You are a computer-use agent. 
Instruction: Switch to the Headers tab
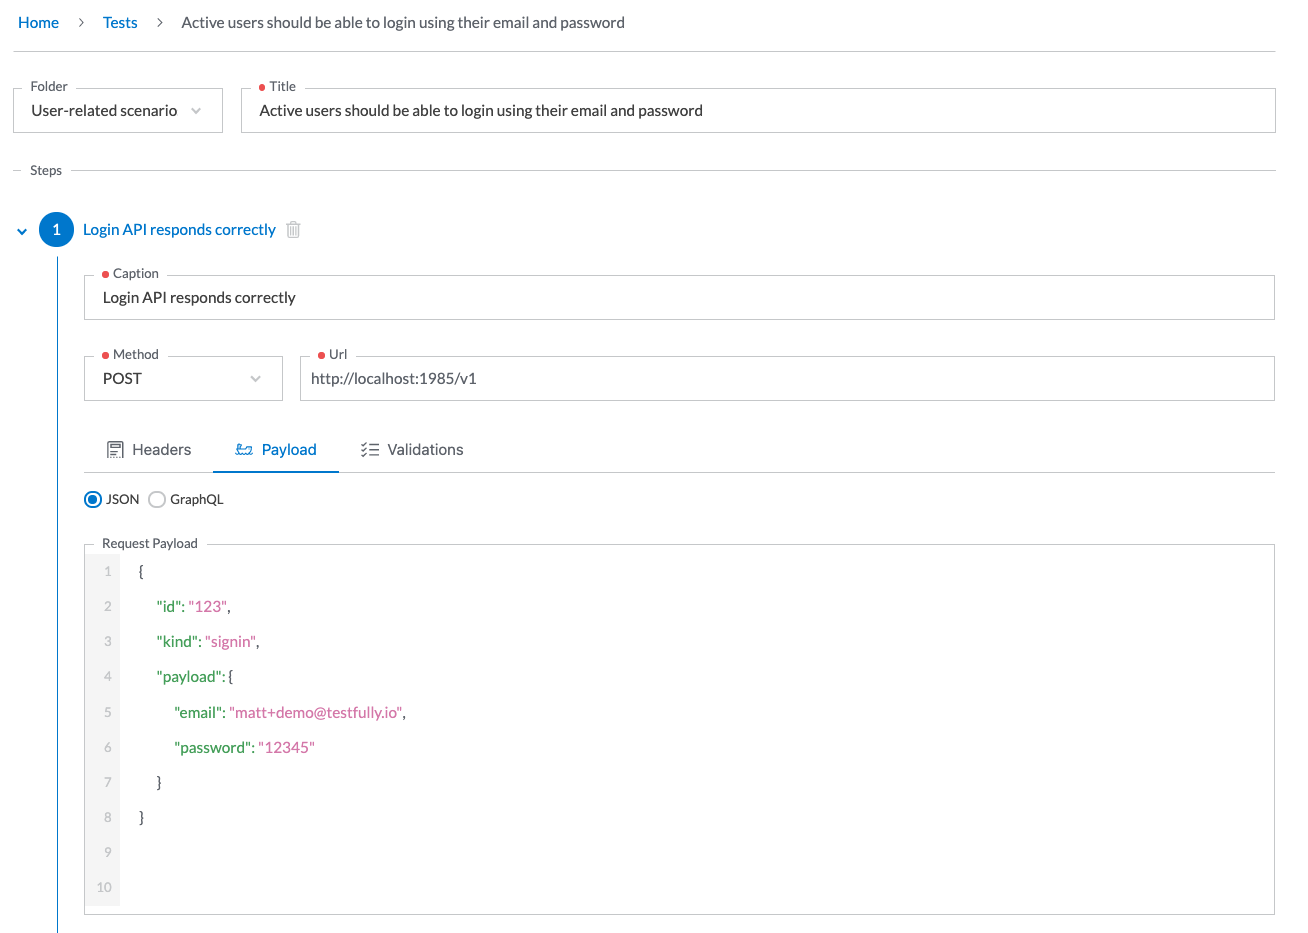click(x=149, y=450)
